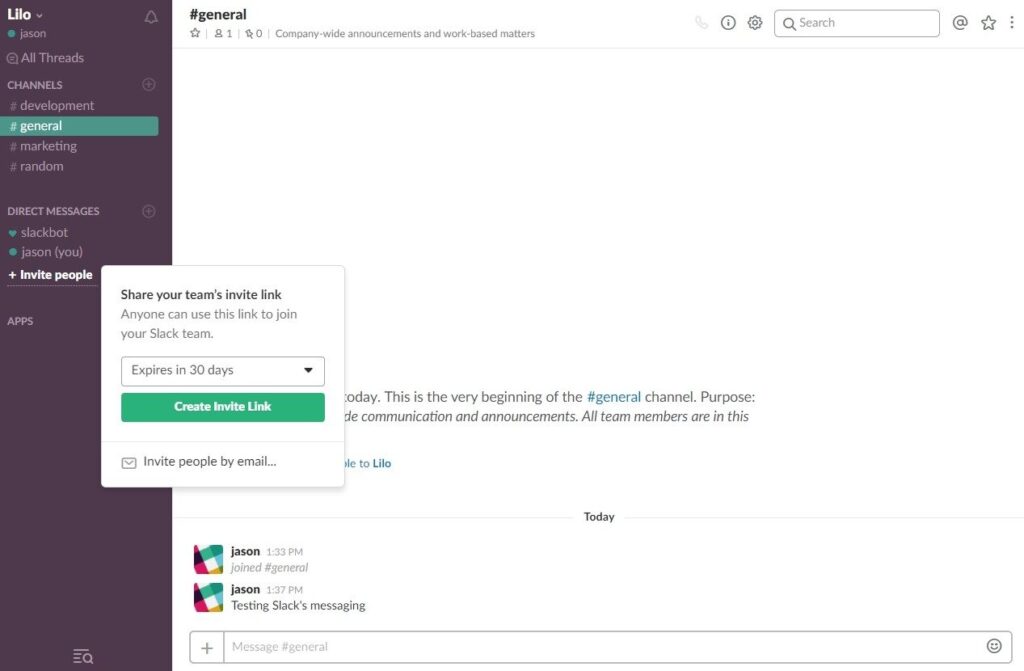
Task: Click attach file plus button
Action: 207,647
